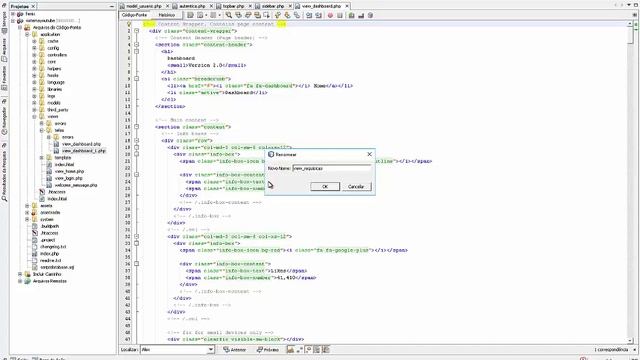The image size is (640, 360).
Task: Open the Histórico view
Action: (x=167, y=15)
